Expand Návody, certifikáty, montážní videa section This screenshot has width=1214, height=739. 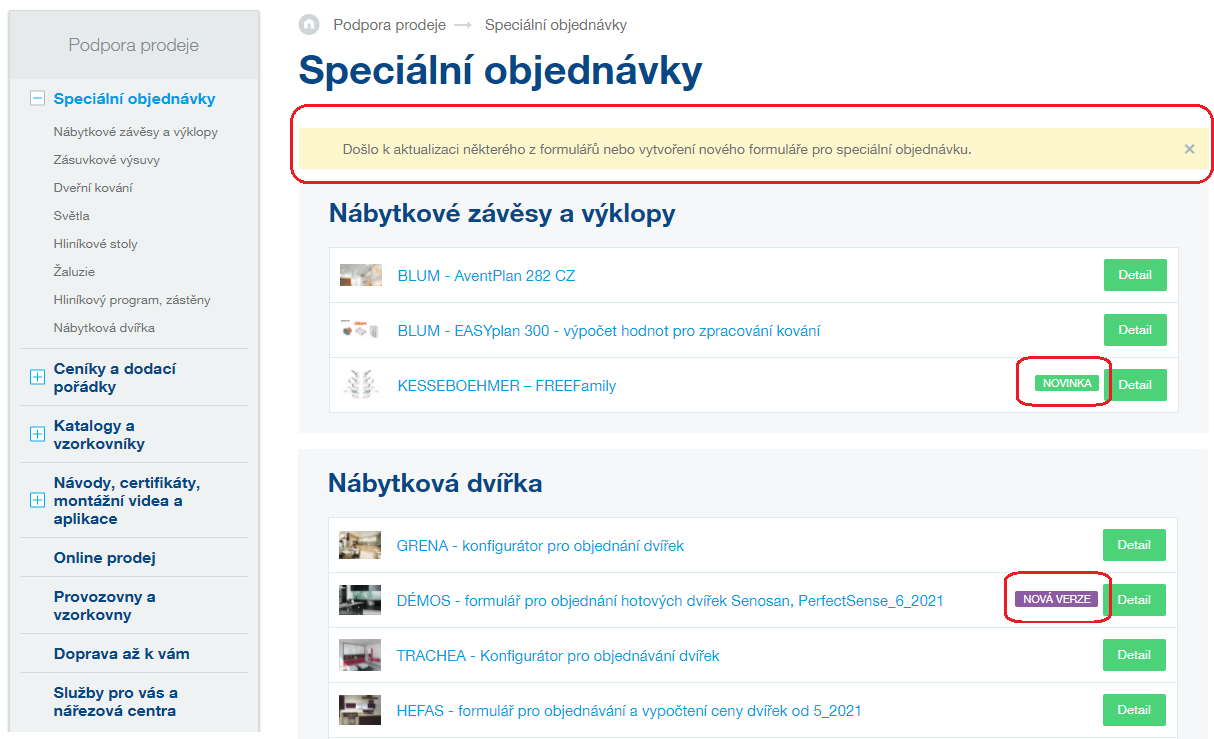[38, 500]
